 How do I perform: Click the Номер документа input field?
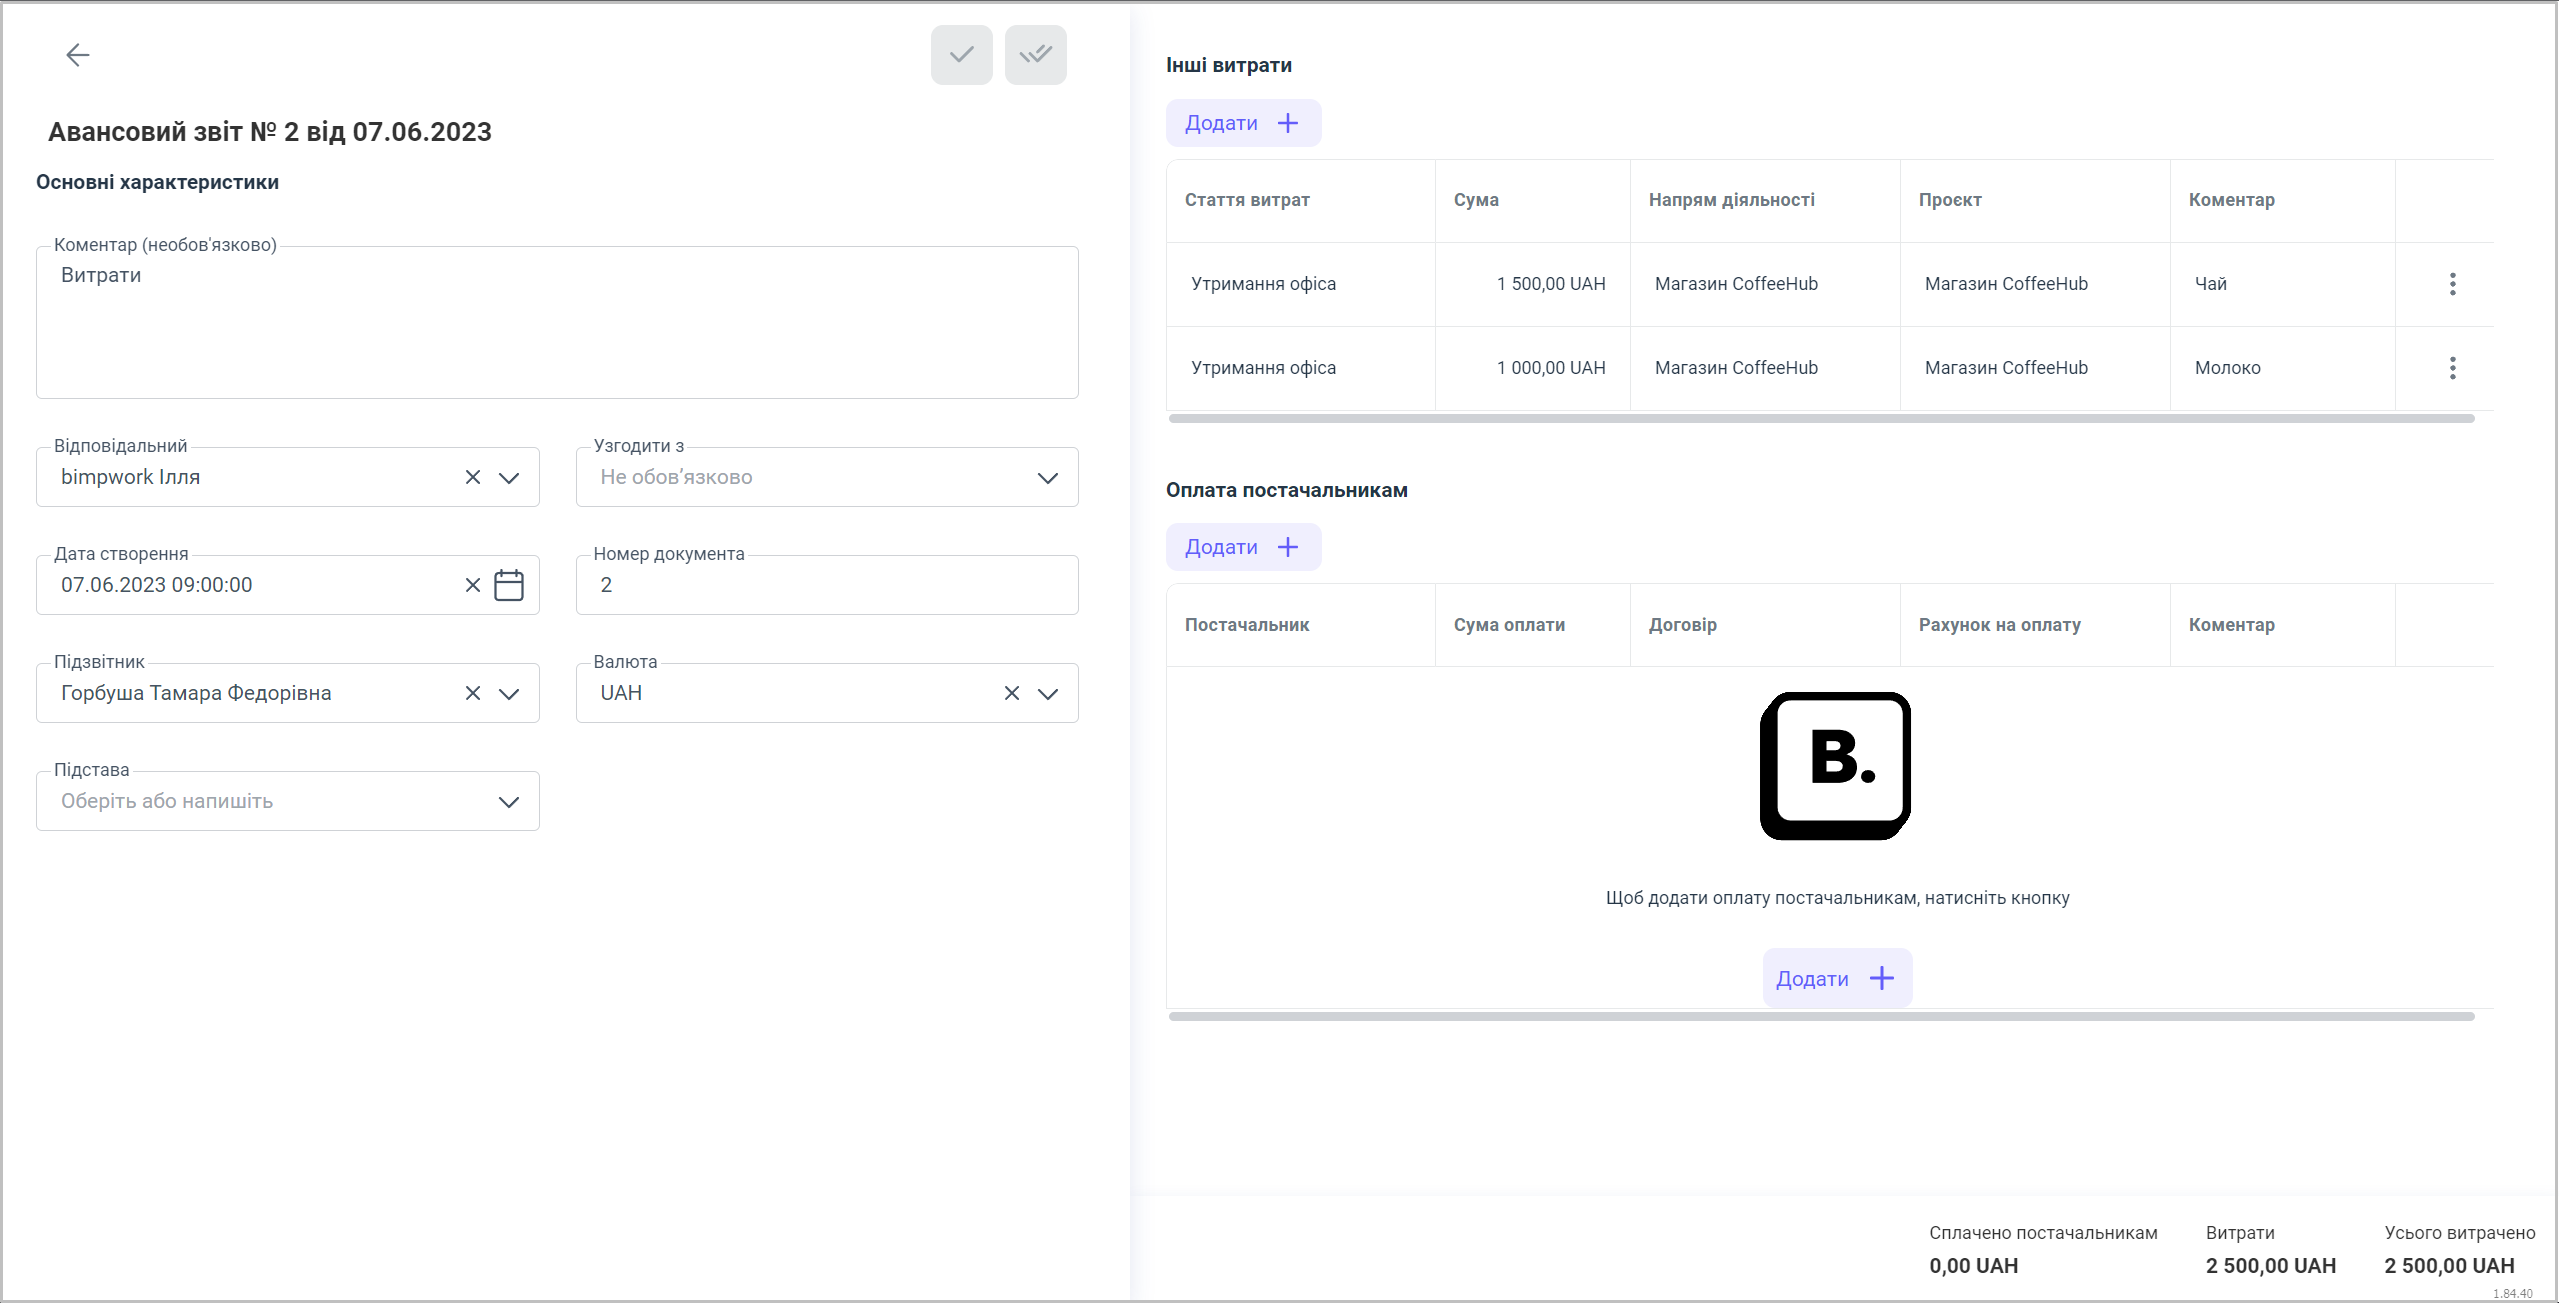[x=826, y=585]
